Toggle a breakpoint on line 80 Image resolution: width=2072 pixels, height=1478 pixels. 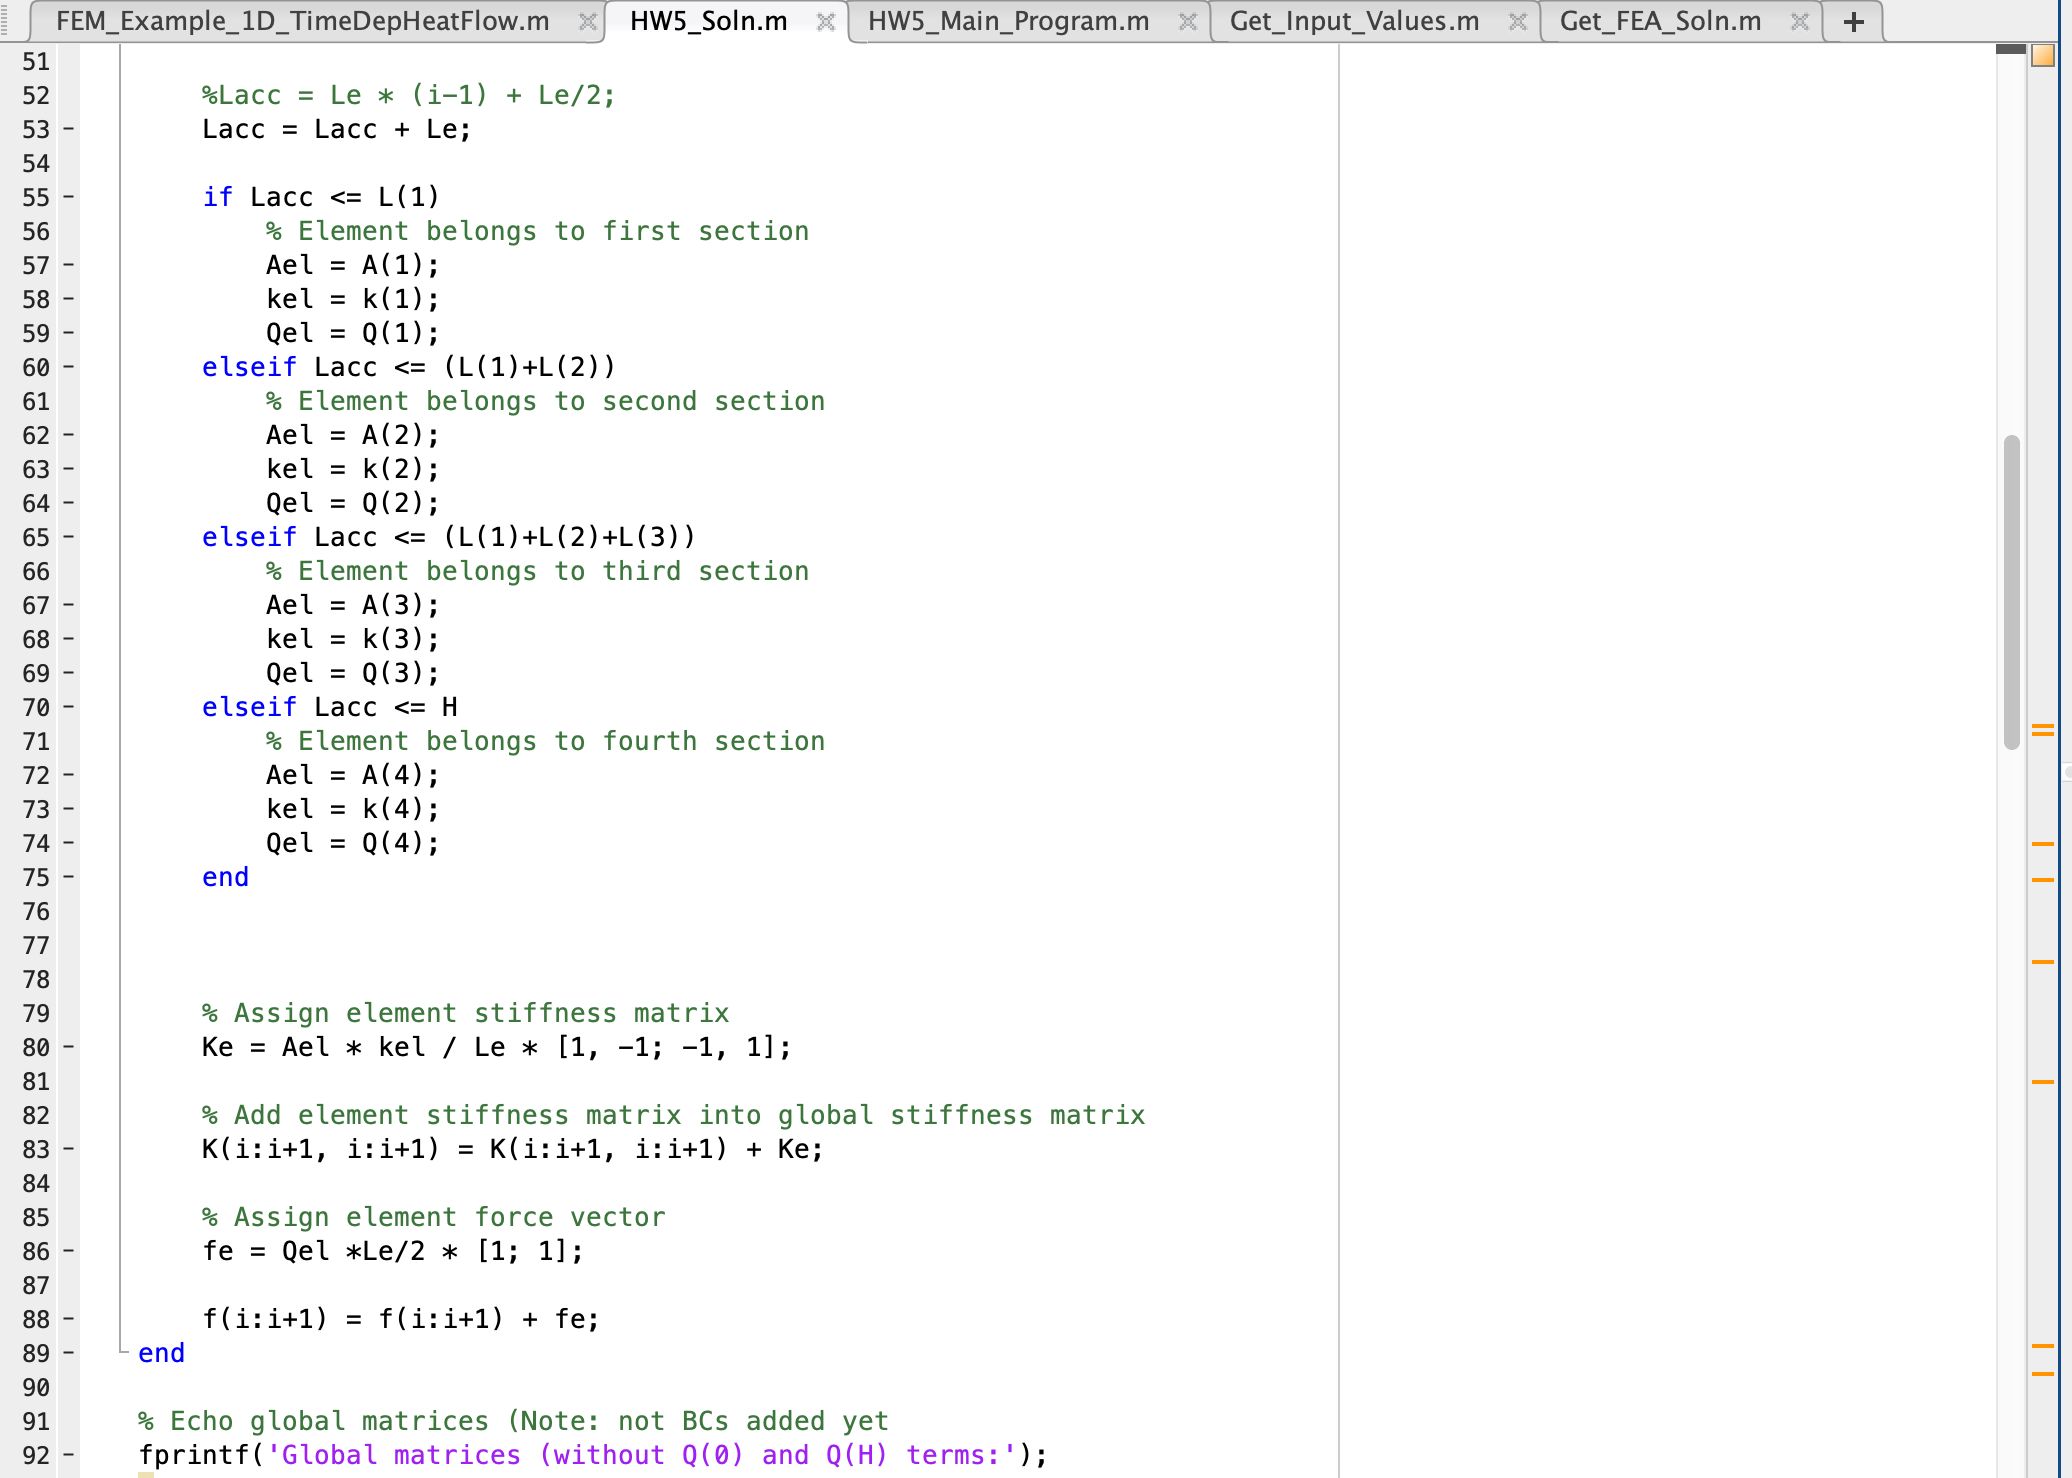67,1047
